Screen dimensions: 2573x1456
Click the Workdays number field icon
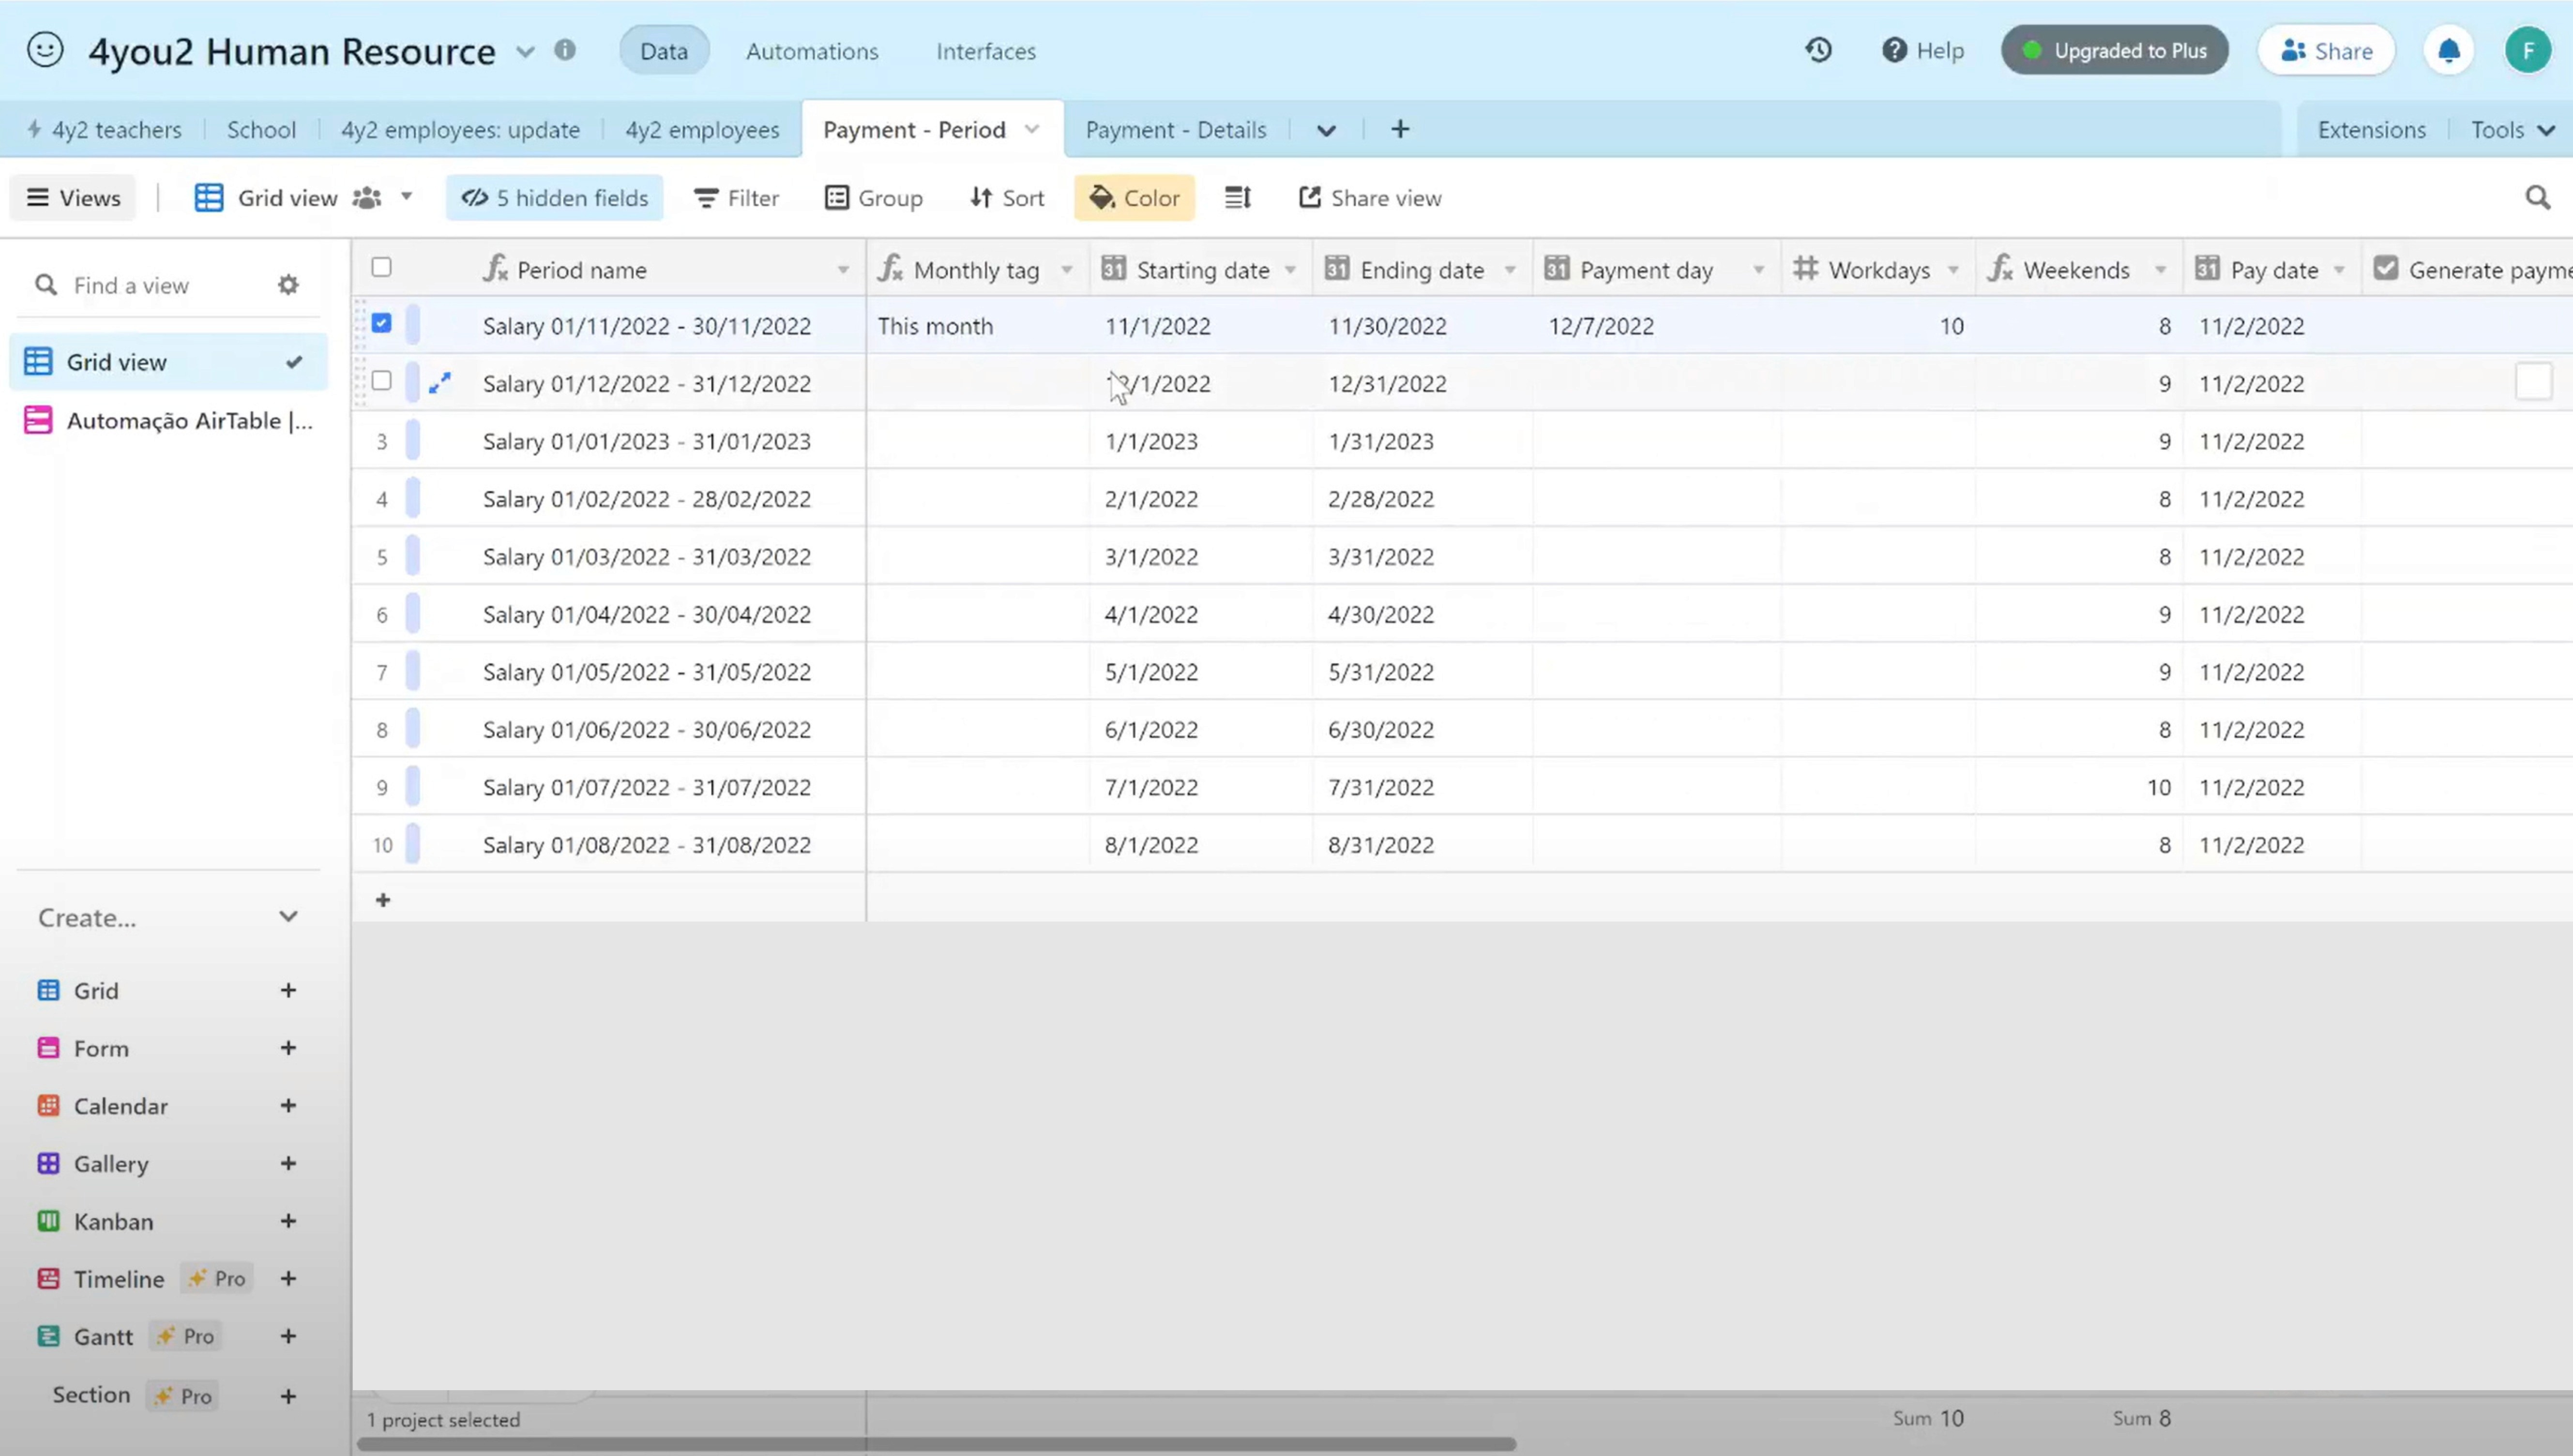coord(1805,269)
